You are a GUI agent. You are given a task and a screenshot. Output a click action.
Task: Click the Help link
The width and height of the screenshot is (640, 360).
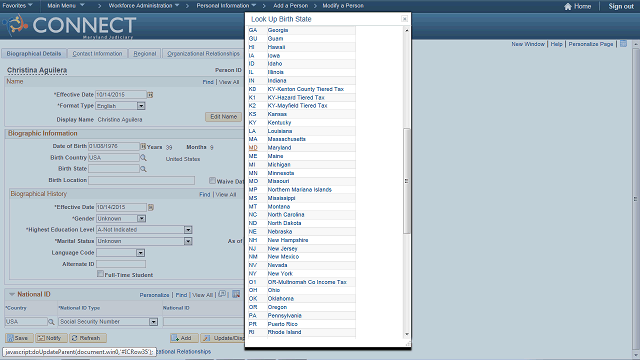pyautogui.click(x=556, y=44)
